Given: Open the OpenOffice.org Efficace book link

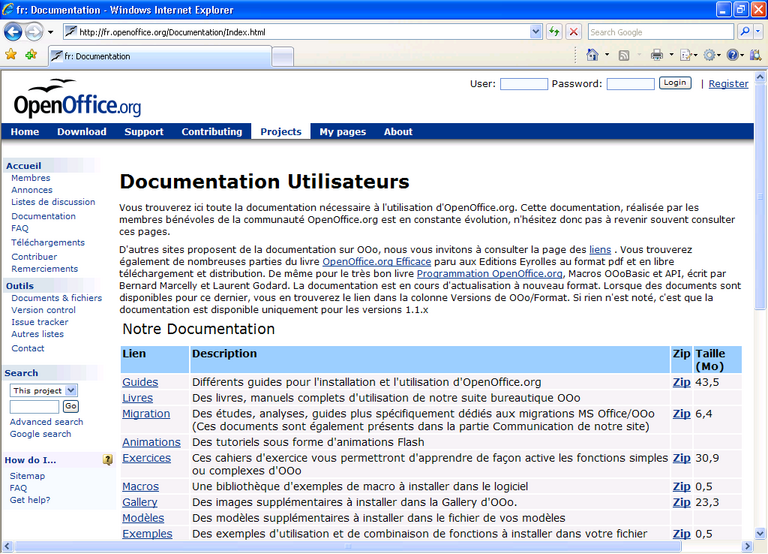Looking at the screenshot, I should (x=377, y=262).
